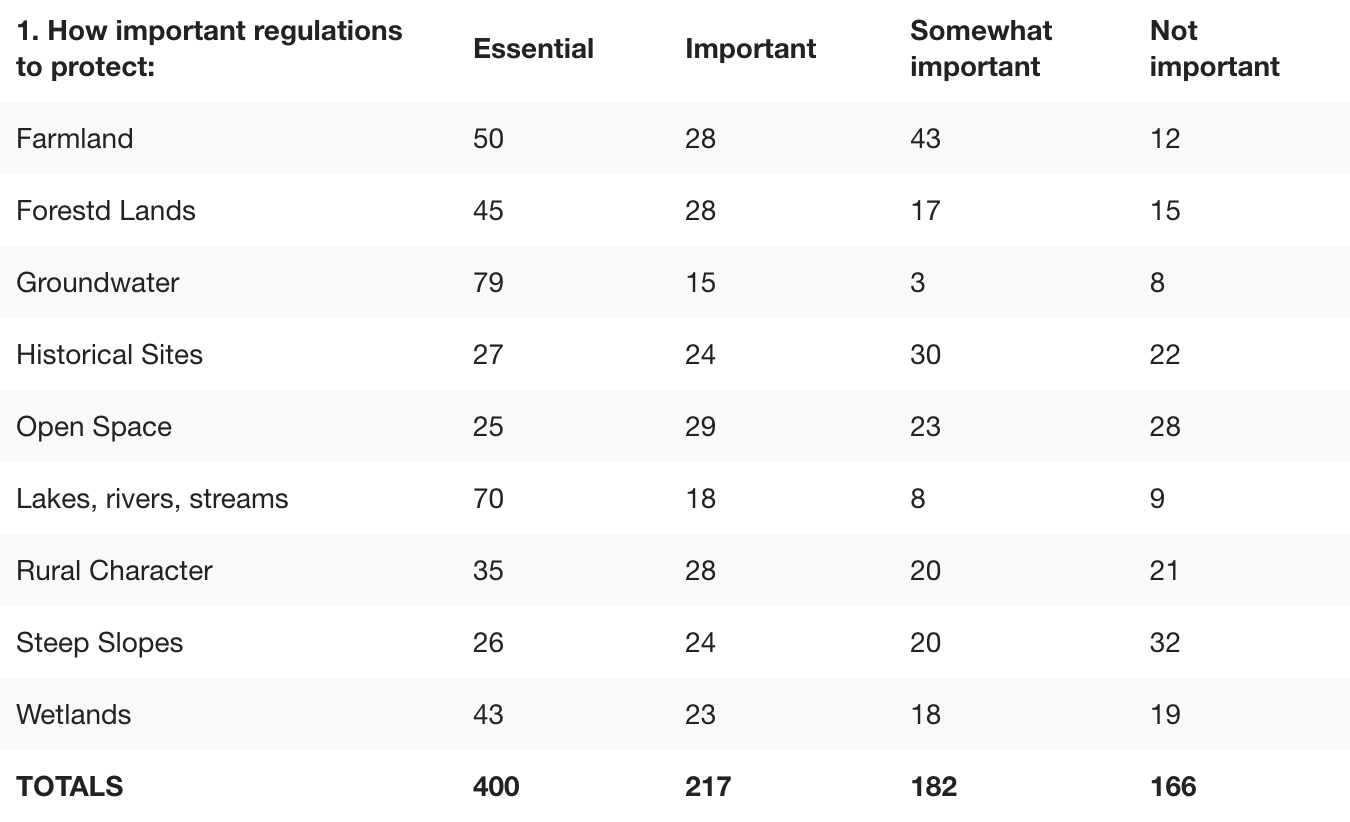Select the Forestd Lands row label
Screen dimensions: 1350x822
(106, 210)
